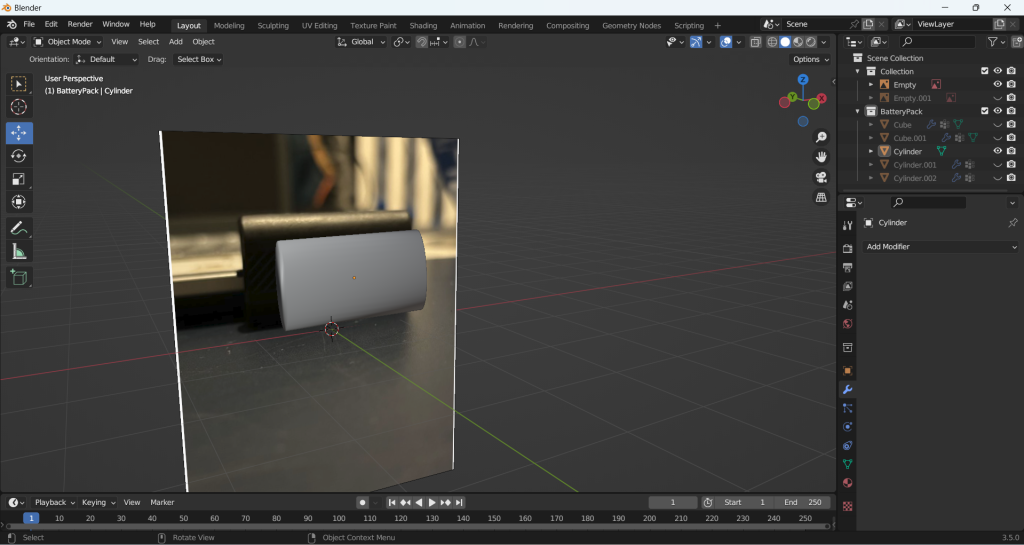
Task: Expand the Select Box drag dropdown
Action: click(x=199, y=59)
